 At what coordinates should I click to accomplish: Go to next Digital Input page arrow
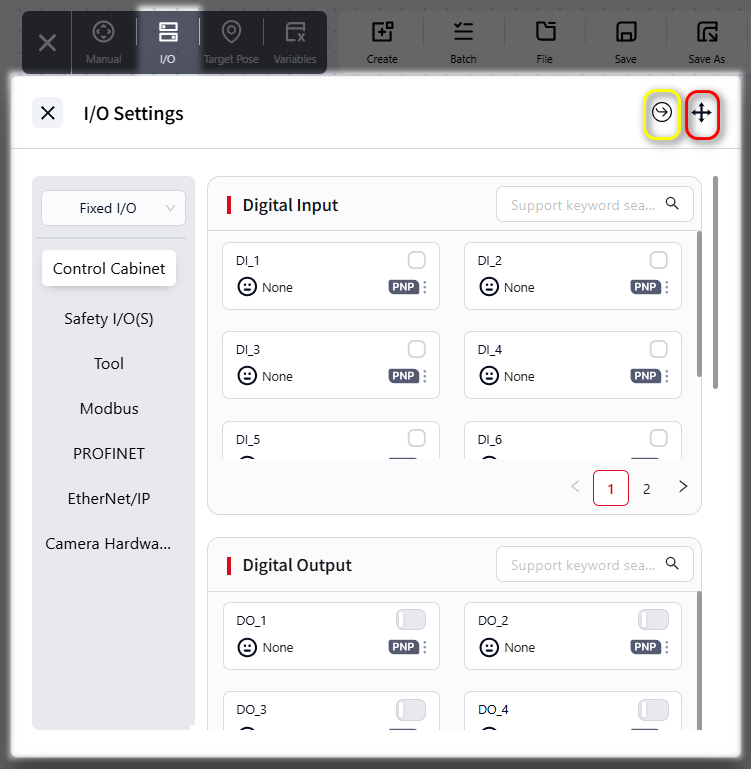click(x=683, y=487)
